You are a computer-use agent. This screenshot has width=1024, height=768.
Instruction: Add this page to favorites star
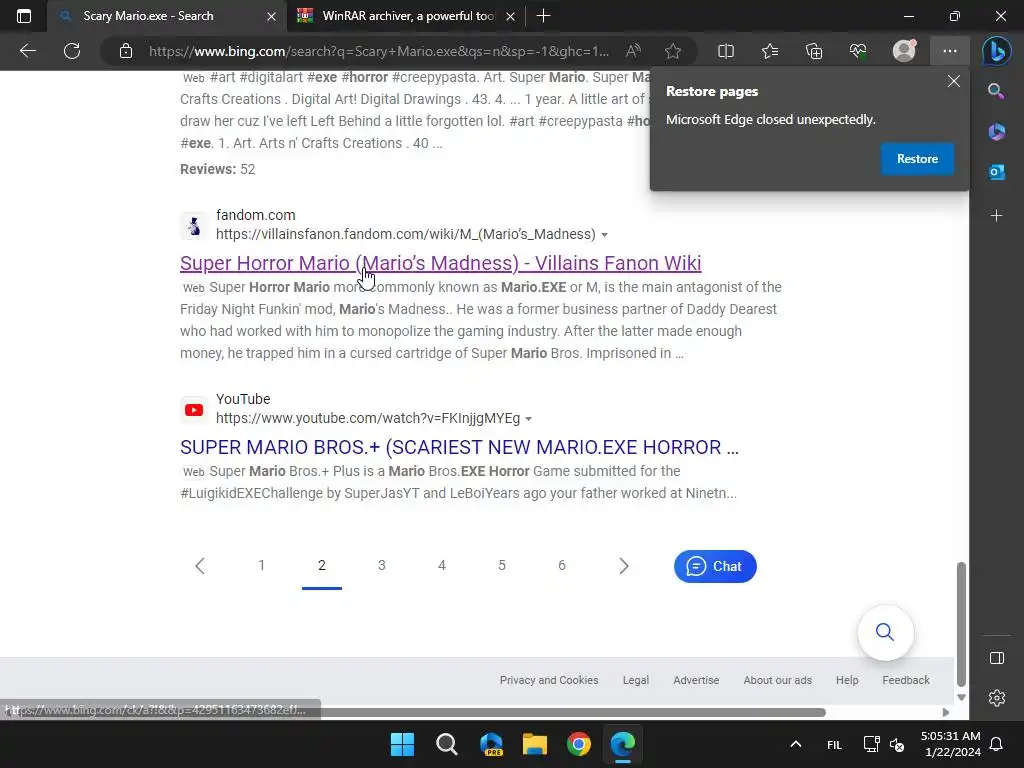(x=673, y=51)
